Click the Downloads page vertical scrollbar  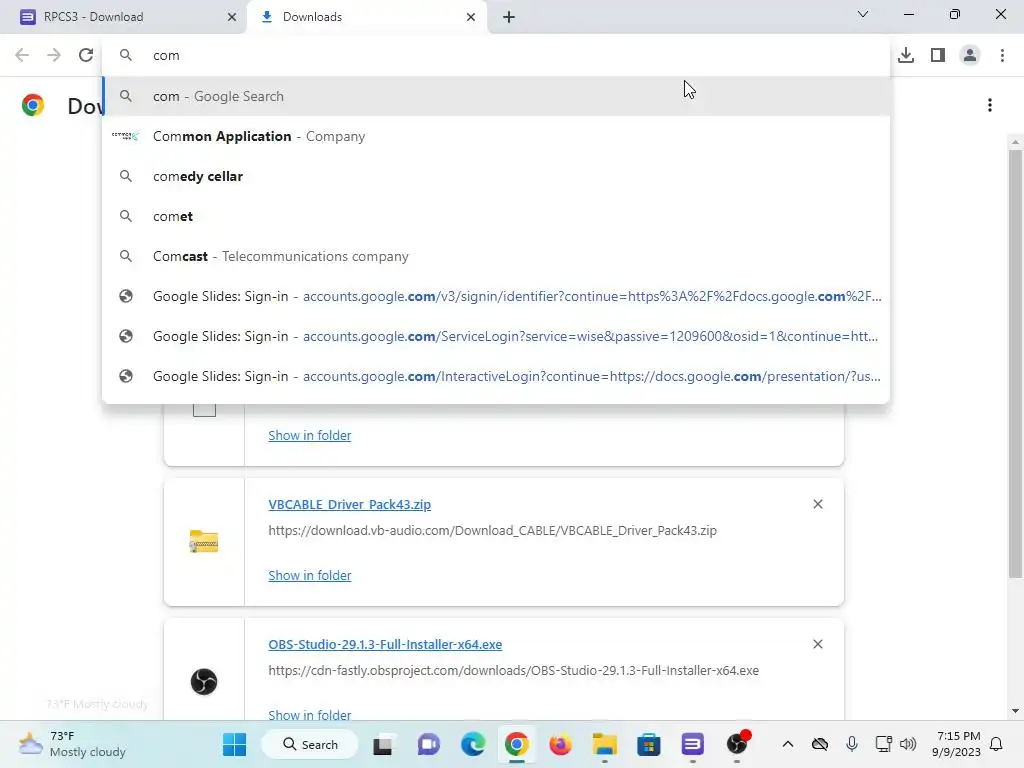click(x=1015, y=364)
